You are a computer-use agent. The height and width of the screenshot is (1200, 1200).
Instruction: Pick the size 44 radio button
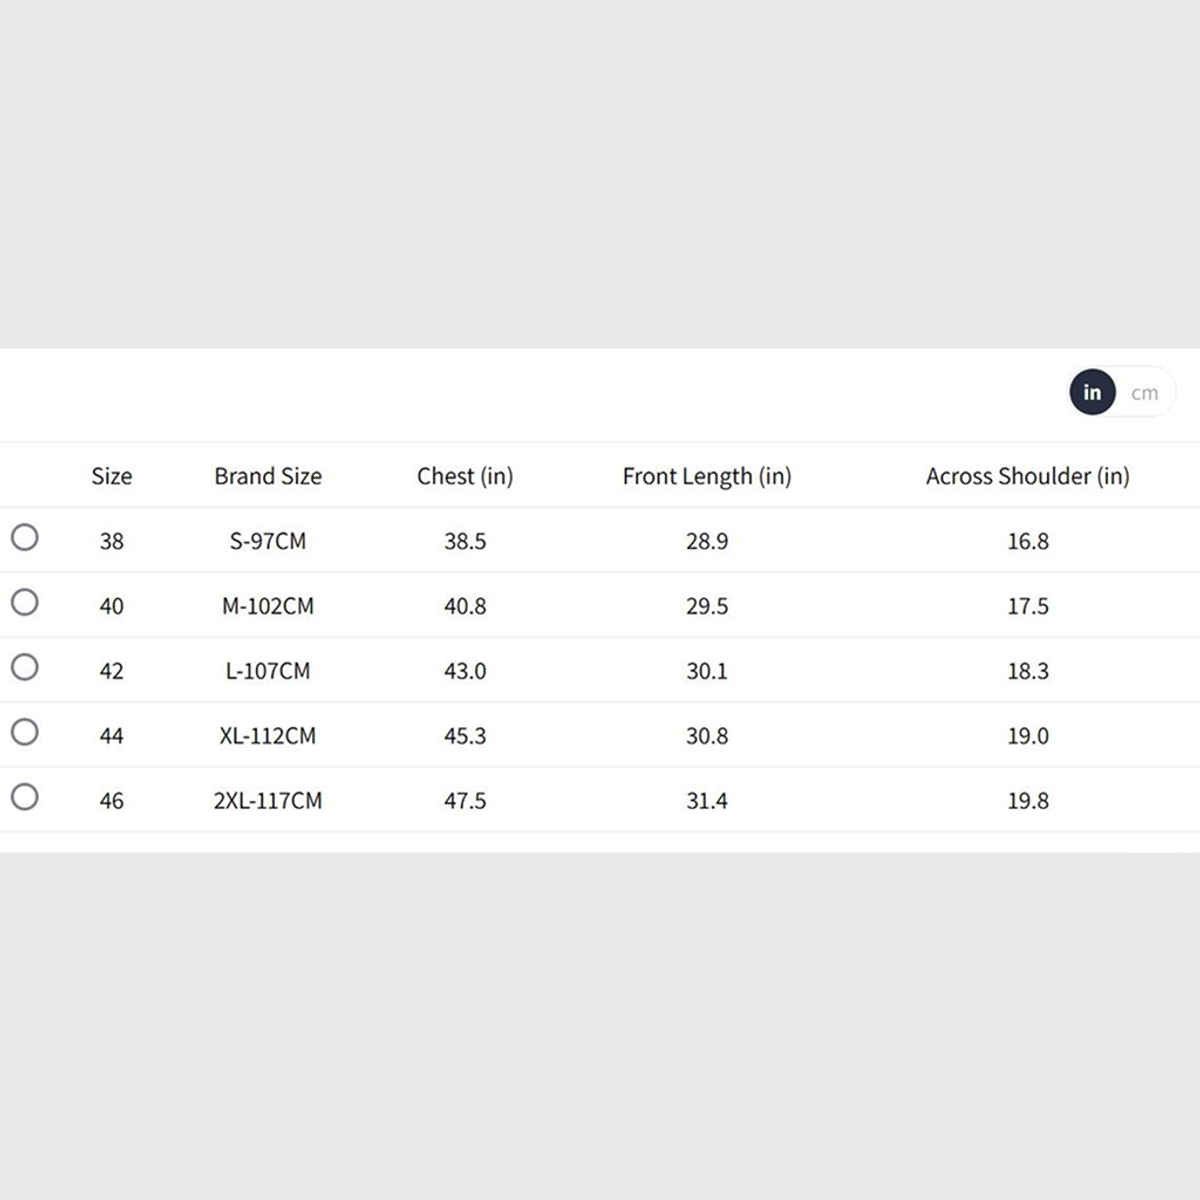pyautogui.click(x=25, y=732)
